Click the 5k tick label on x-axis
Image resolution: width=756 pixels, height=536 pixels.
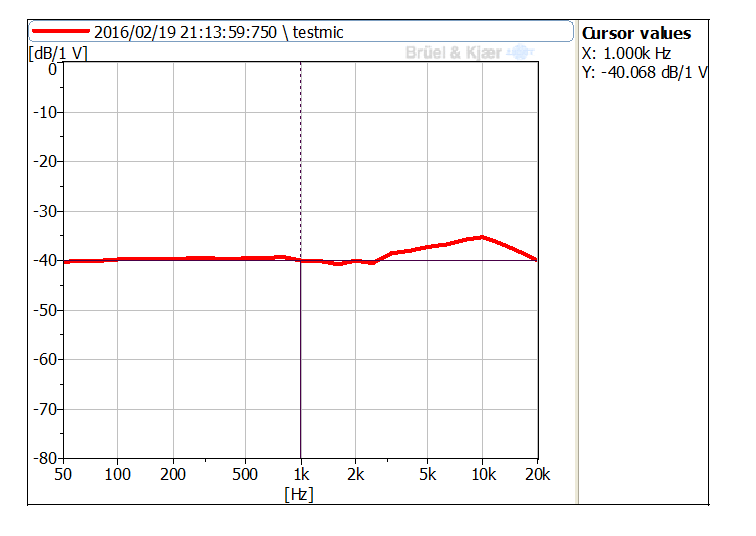pyautogui.click(x=427, y=475)
